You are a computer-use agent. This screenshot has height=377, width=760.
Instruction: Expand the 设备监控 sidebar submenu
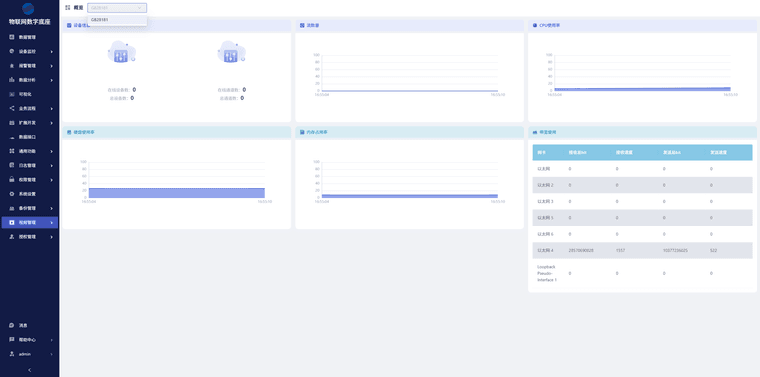click(30, 51)
